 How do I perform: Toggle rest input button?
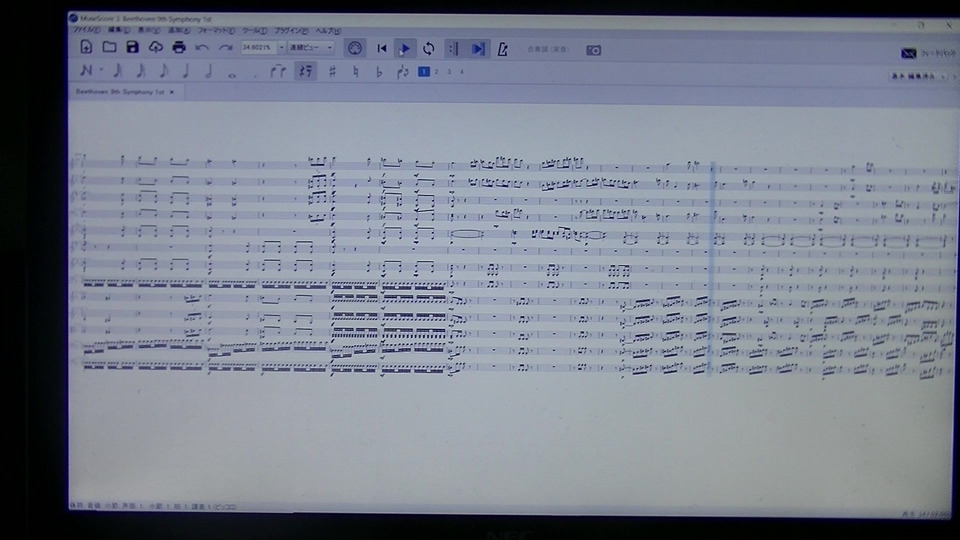click(305, 71)
